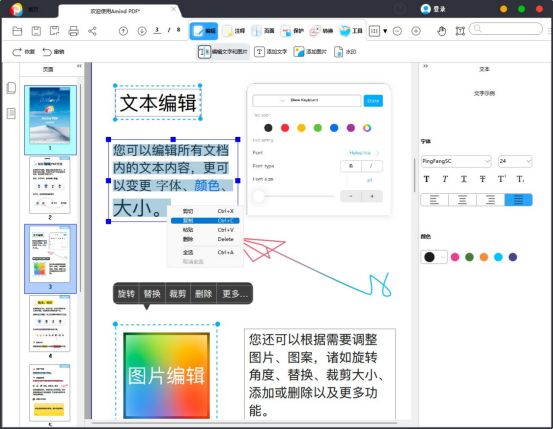Select the 添加图片 (Add Image) tool
Screen dimensions: 553x429
[x=310, y=52]
